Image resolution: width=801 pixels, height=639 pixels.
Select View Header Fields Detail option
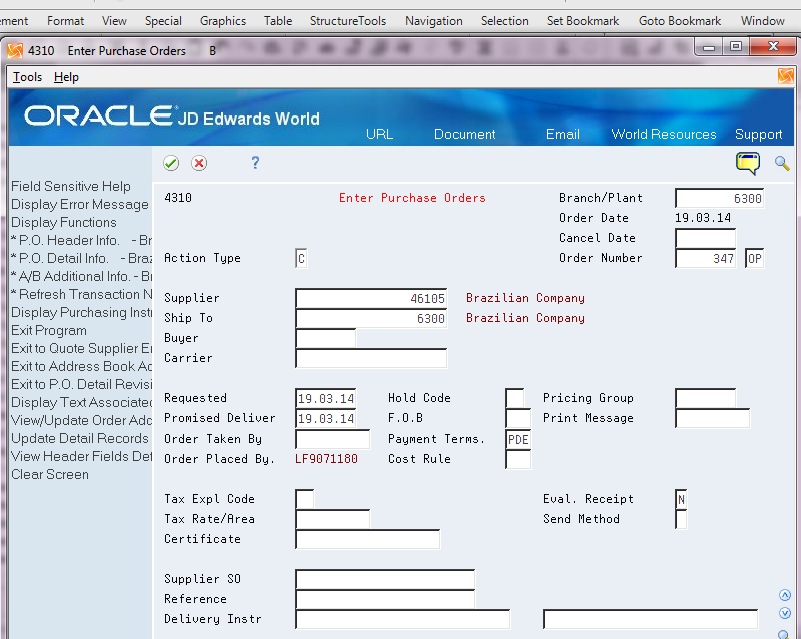tap(81, 456)
